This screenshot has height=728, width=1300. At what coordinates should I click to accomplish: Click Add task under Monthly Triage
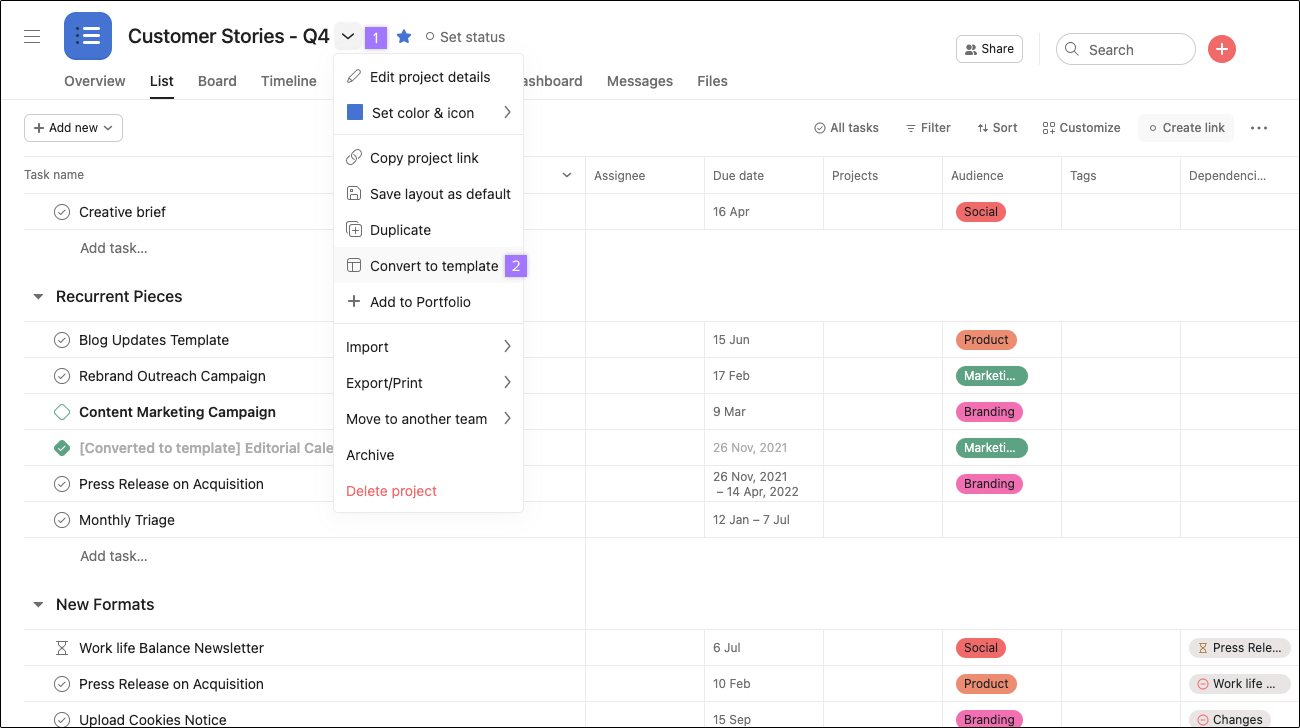coord(113,556)
